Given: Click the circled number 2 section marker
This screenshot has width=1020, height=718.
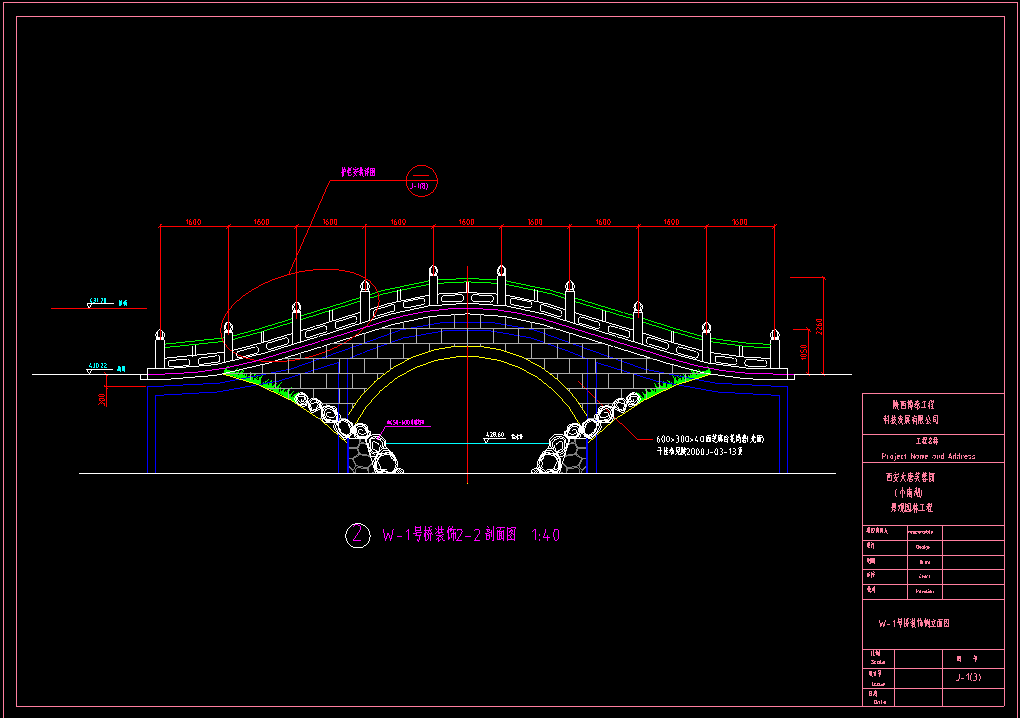Looking at the screenshot, I should 357,535.
